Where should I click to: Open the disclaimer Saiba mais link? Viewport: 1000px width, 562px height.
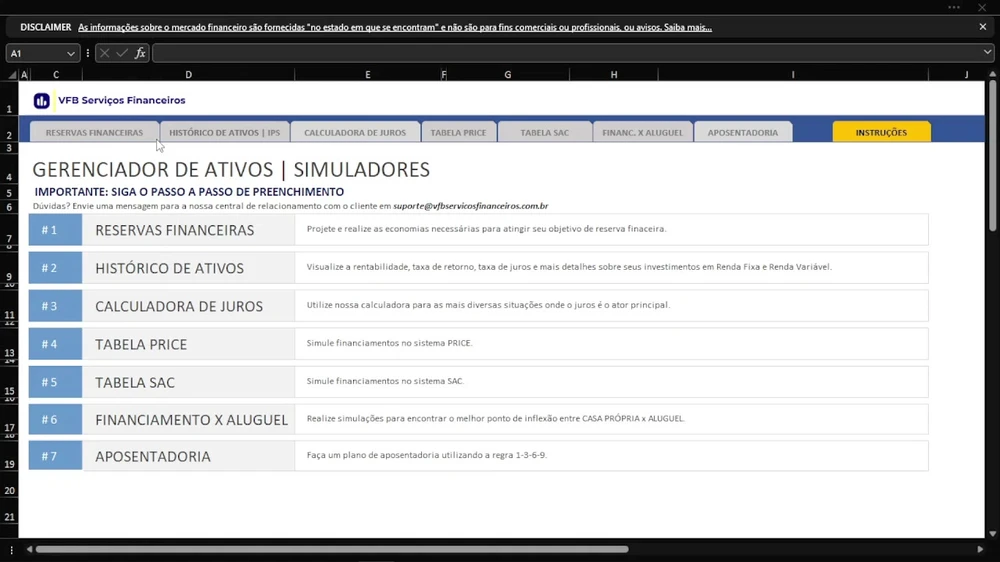pyautogui.click(x=688, y=27)
